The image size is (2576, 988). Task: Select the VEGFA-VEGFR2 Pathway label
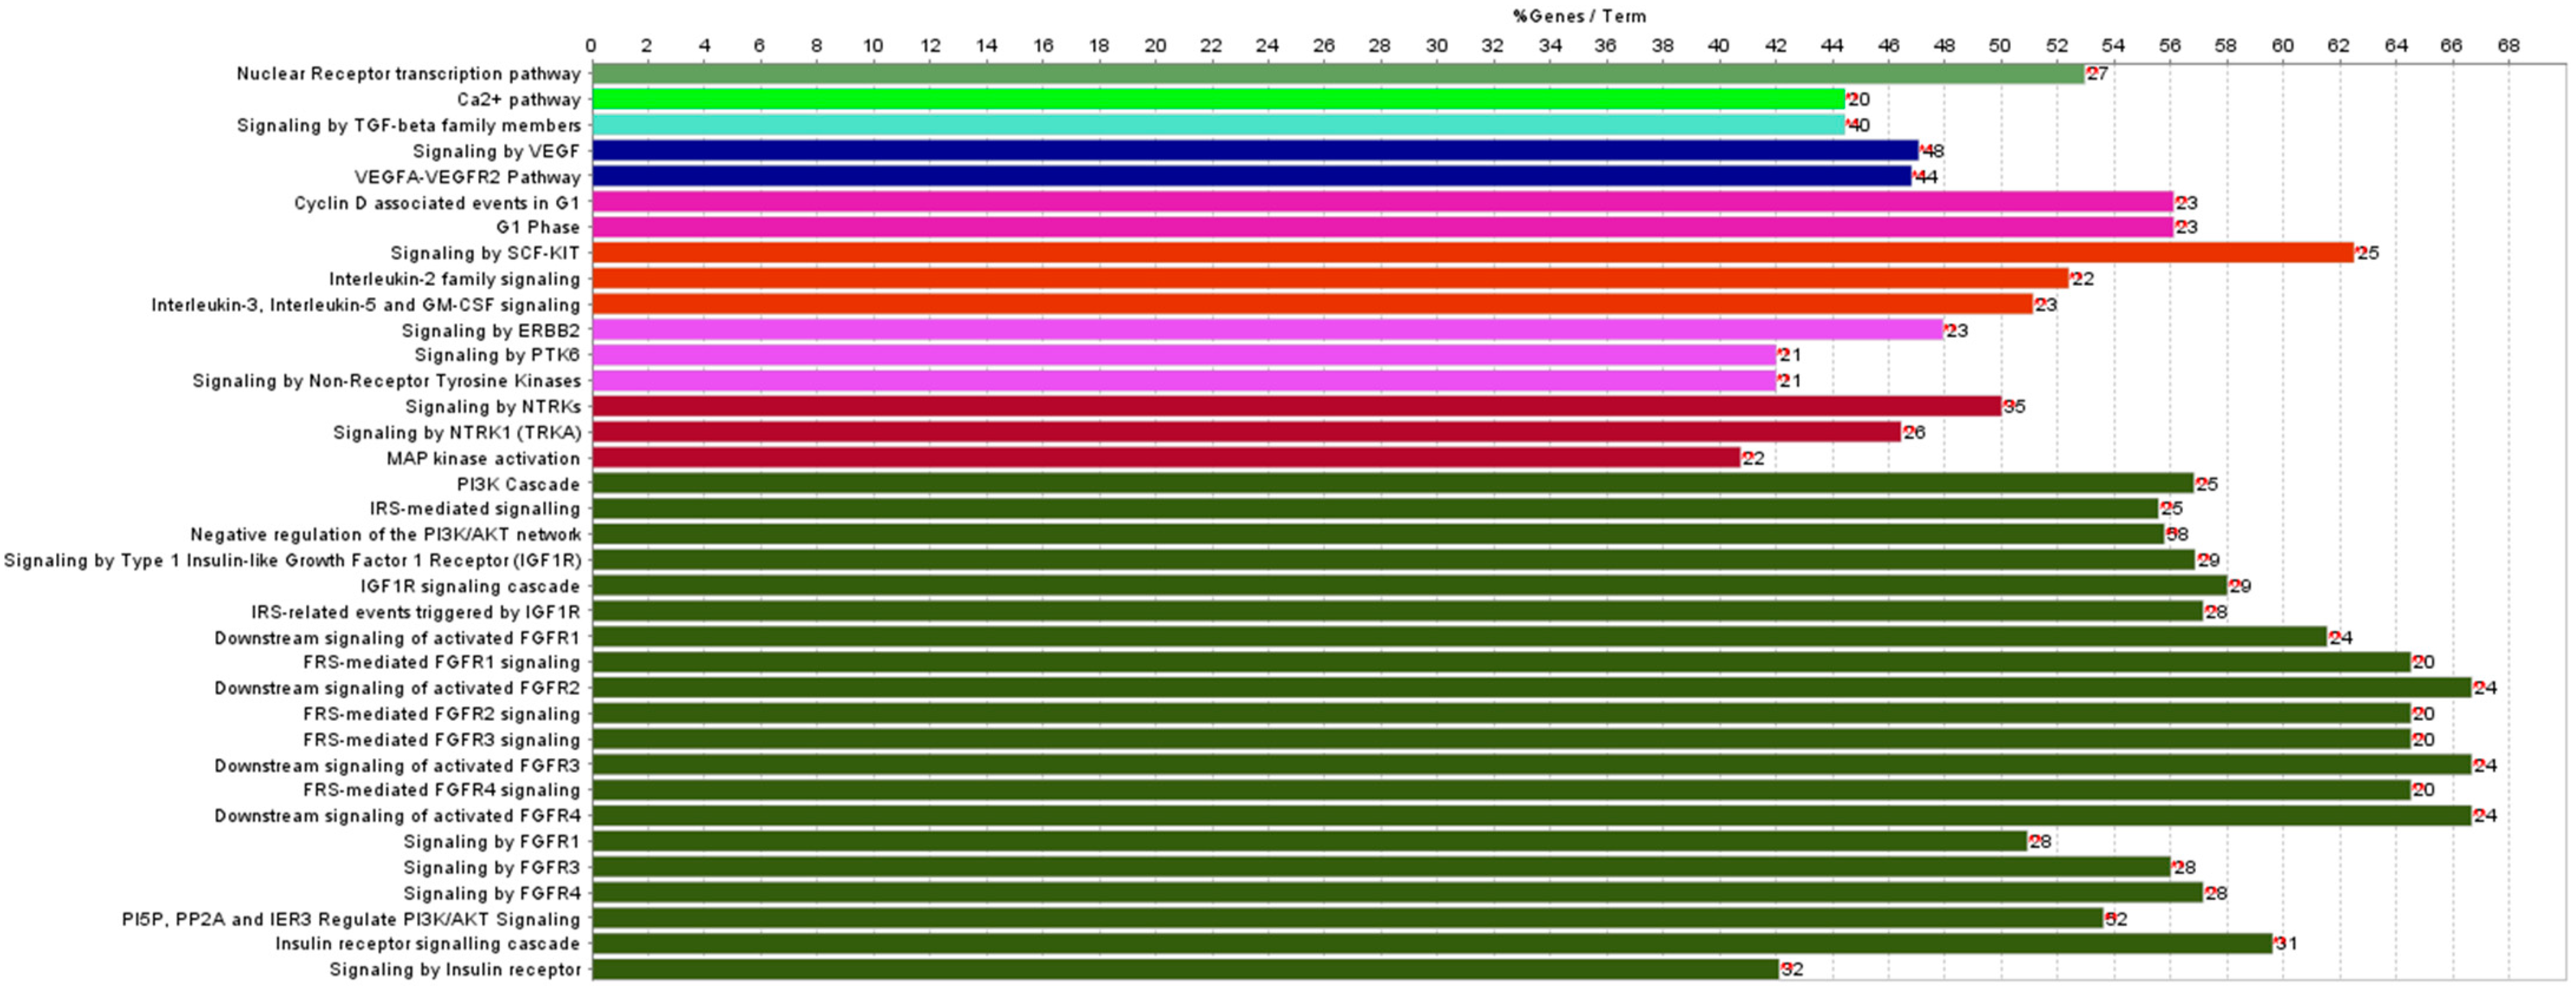[467, 177]
